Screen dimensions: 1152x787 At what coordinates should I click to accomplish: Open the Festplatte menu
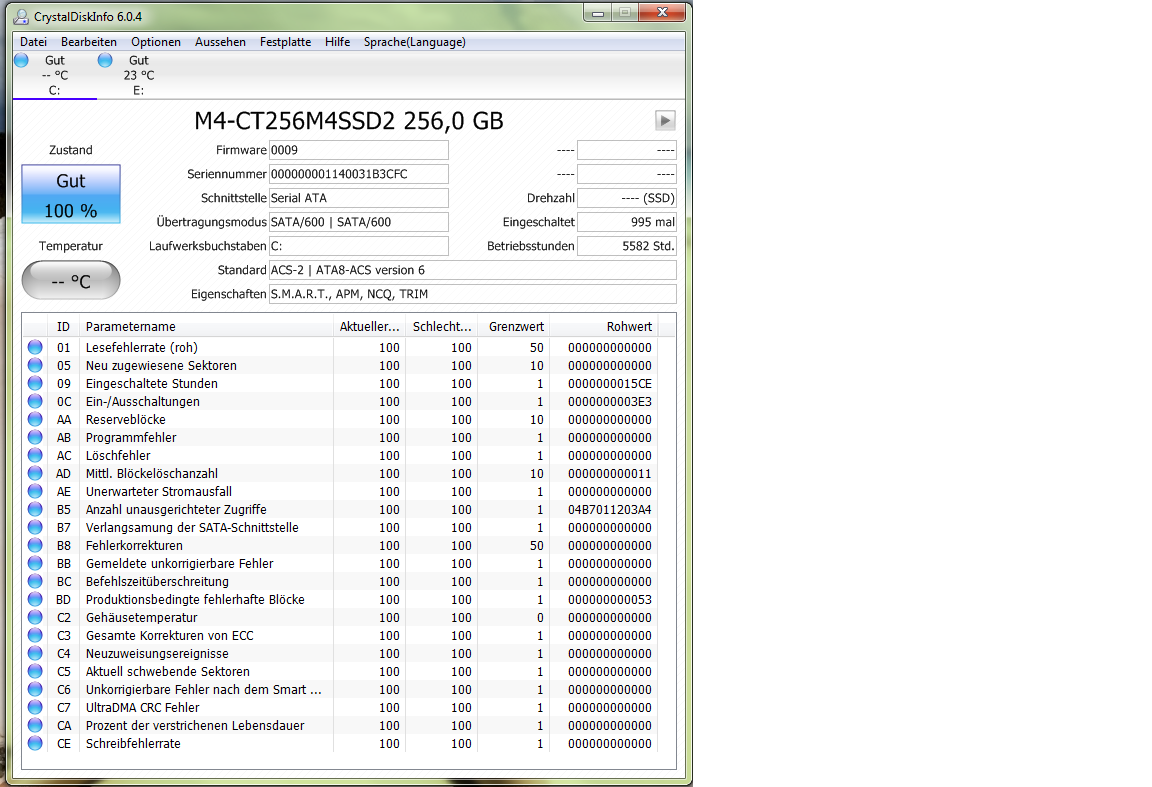285,42
